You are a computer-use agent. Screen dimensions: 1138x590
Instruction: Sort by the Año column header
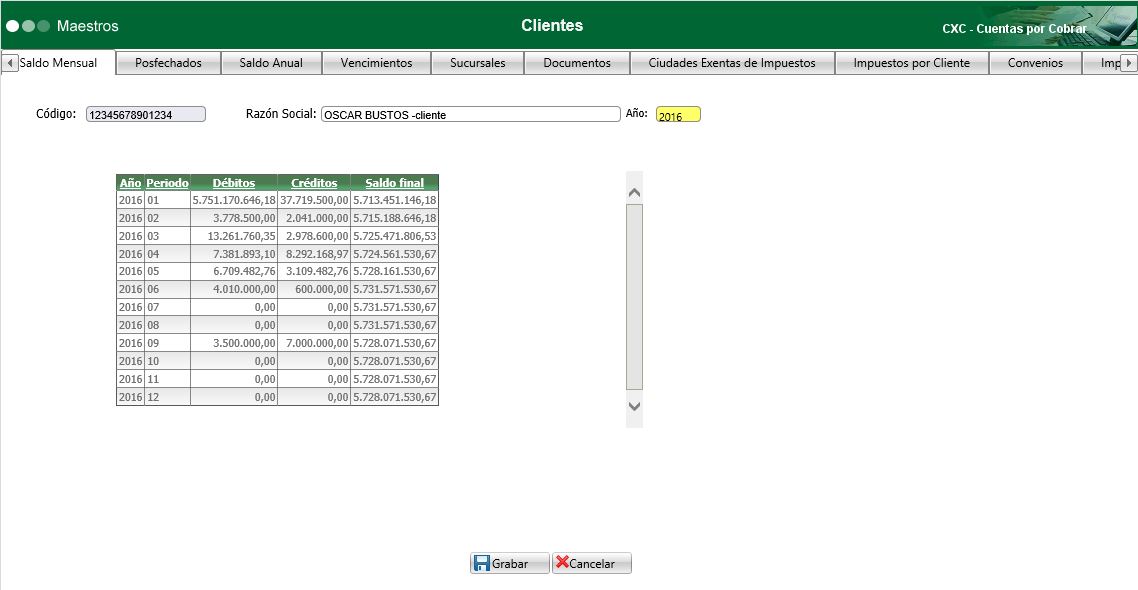tap(131, 183)
